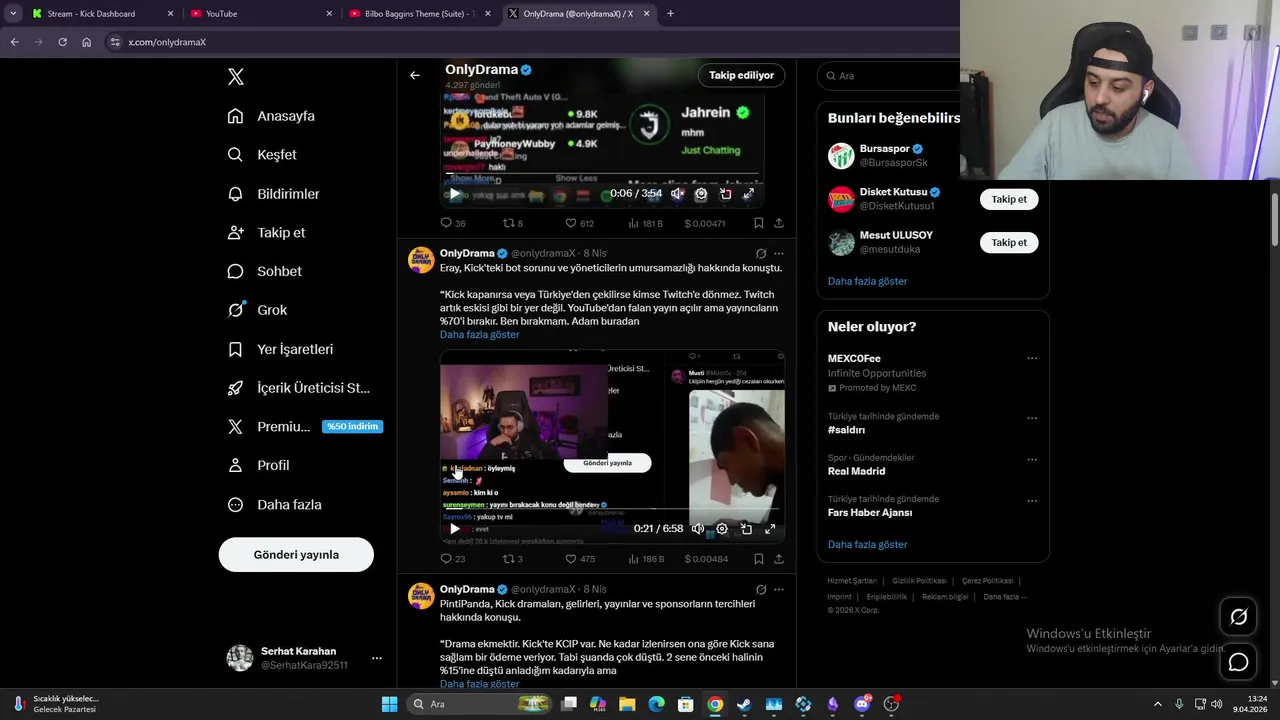The height and width of the screenshot is (720, 1280).
Task: Expand Eray post with Daha fazla göster
Action: tap(479, 335)
